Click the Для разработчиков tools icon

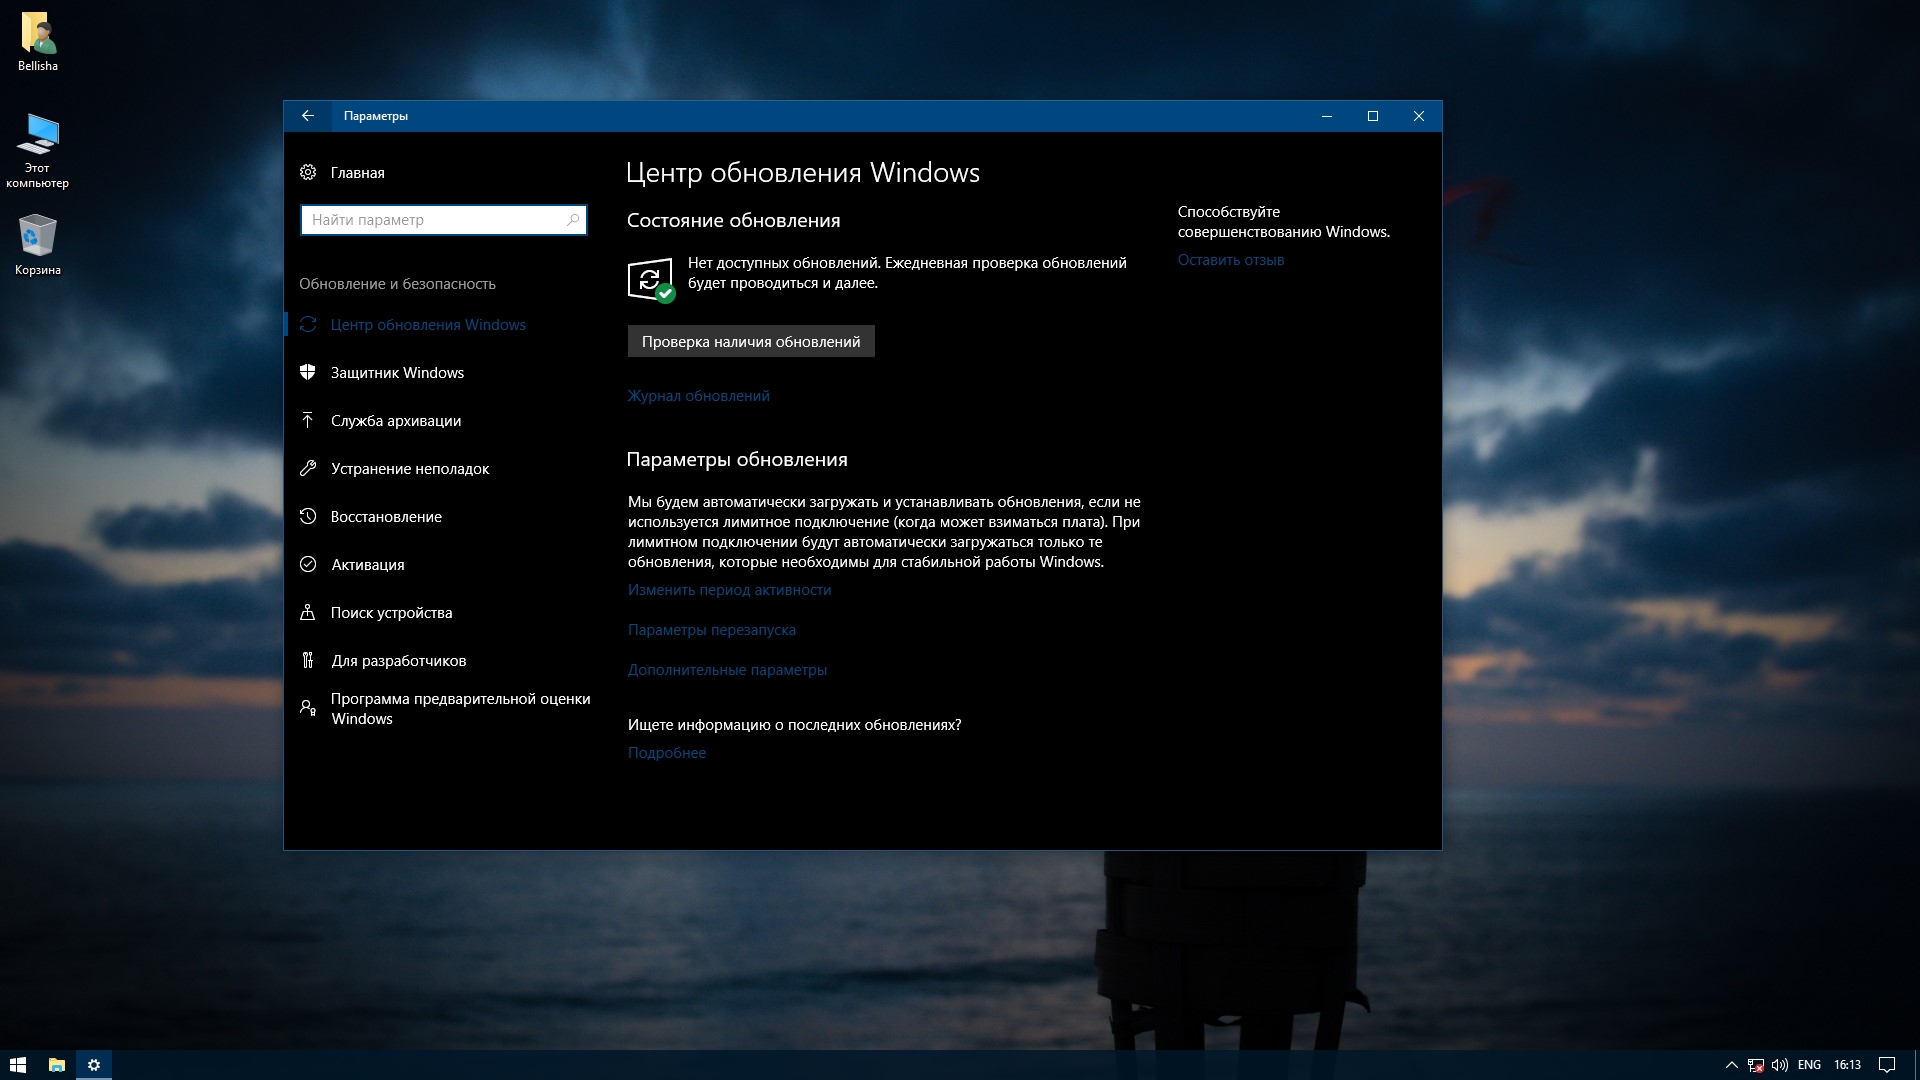[308, 661]
